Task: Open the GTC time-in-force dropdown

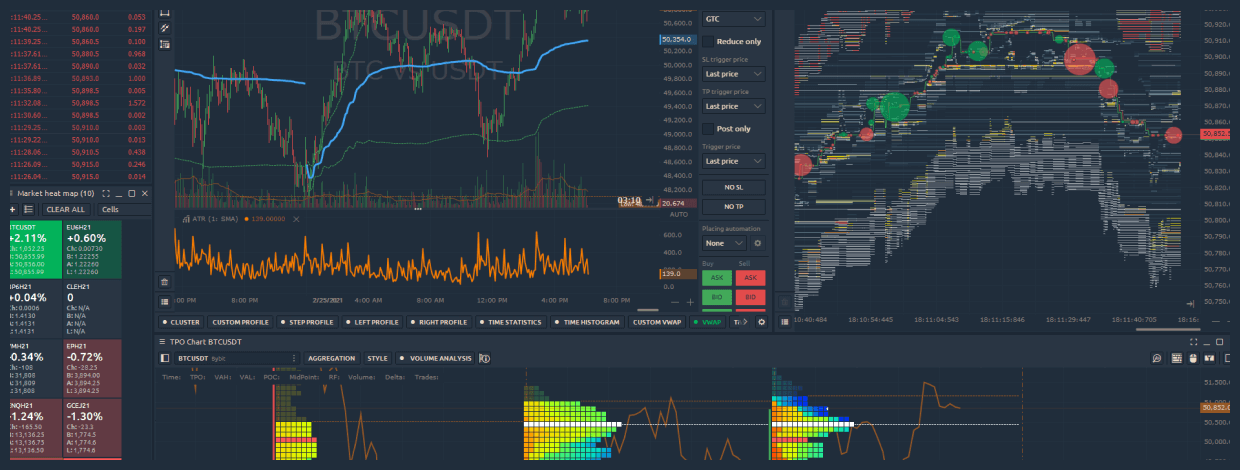Action: click(733, 19)
